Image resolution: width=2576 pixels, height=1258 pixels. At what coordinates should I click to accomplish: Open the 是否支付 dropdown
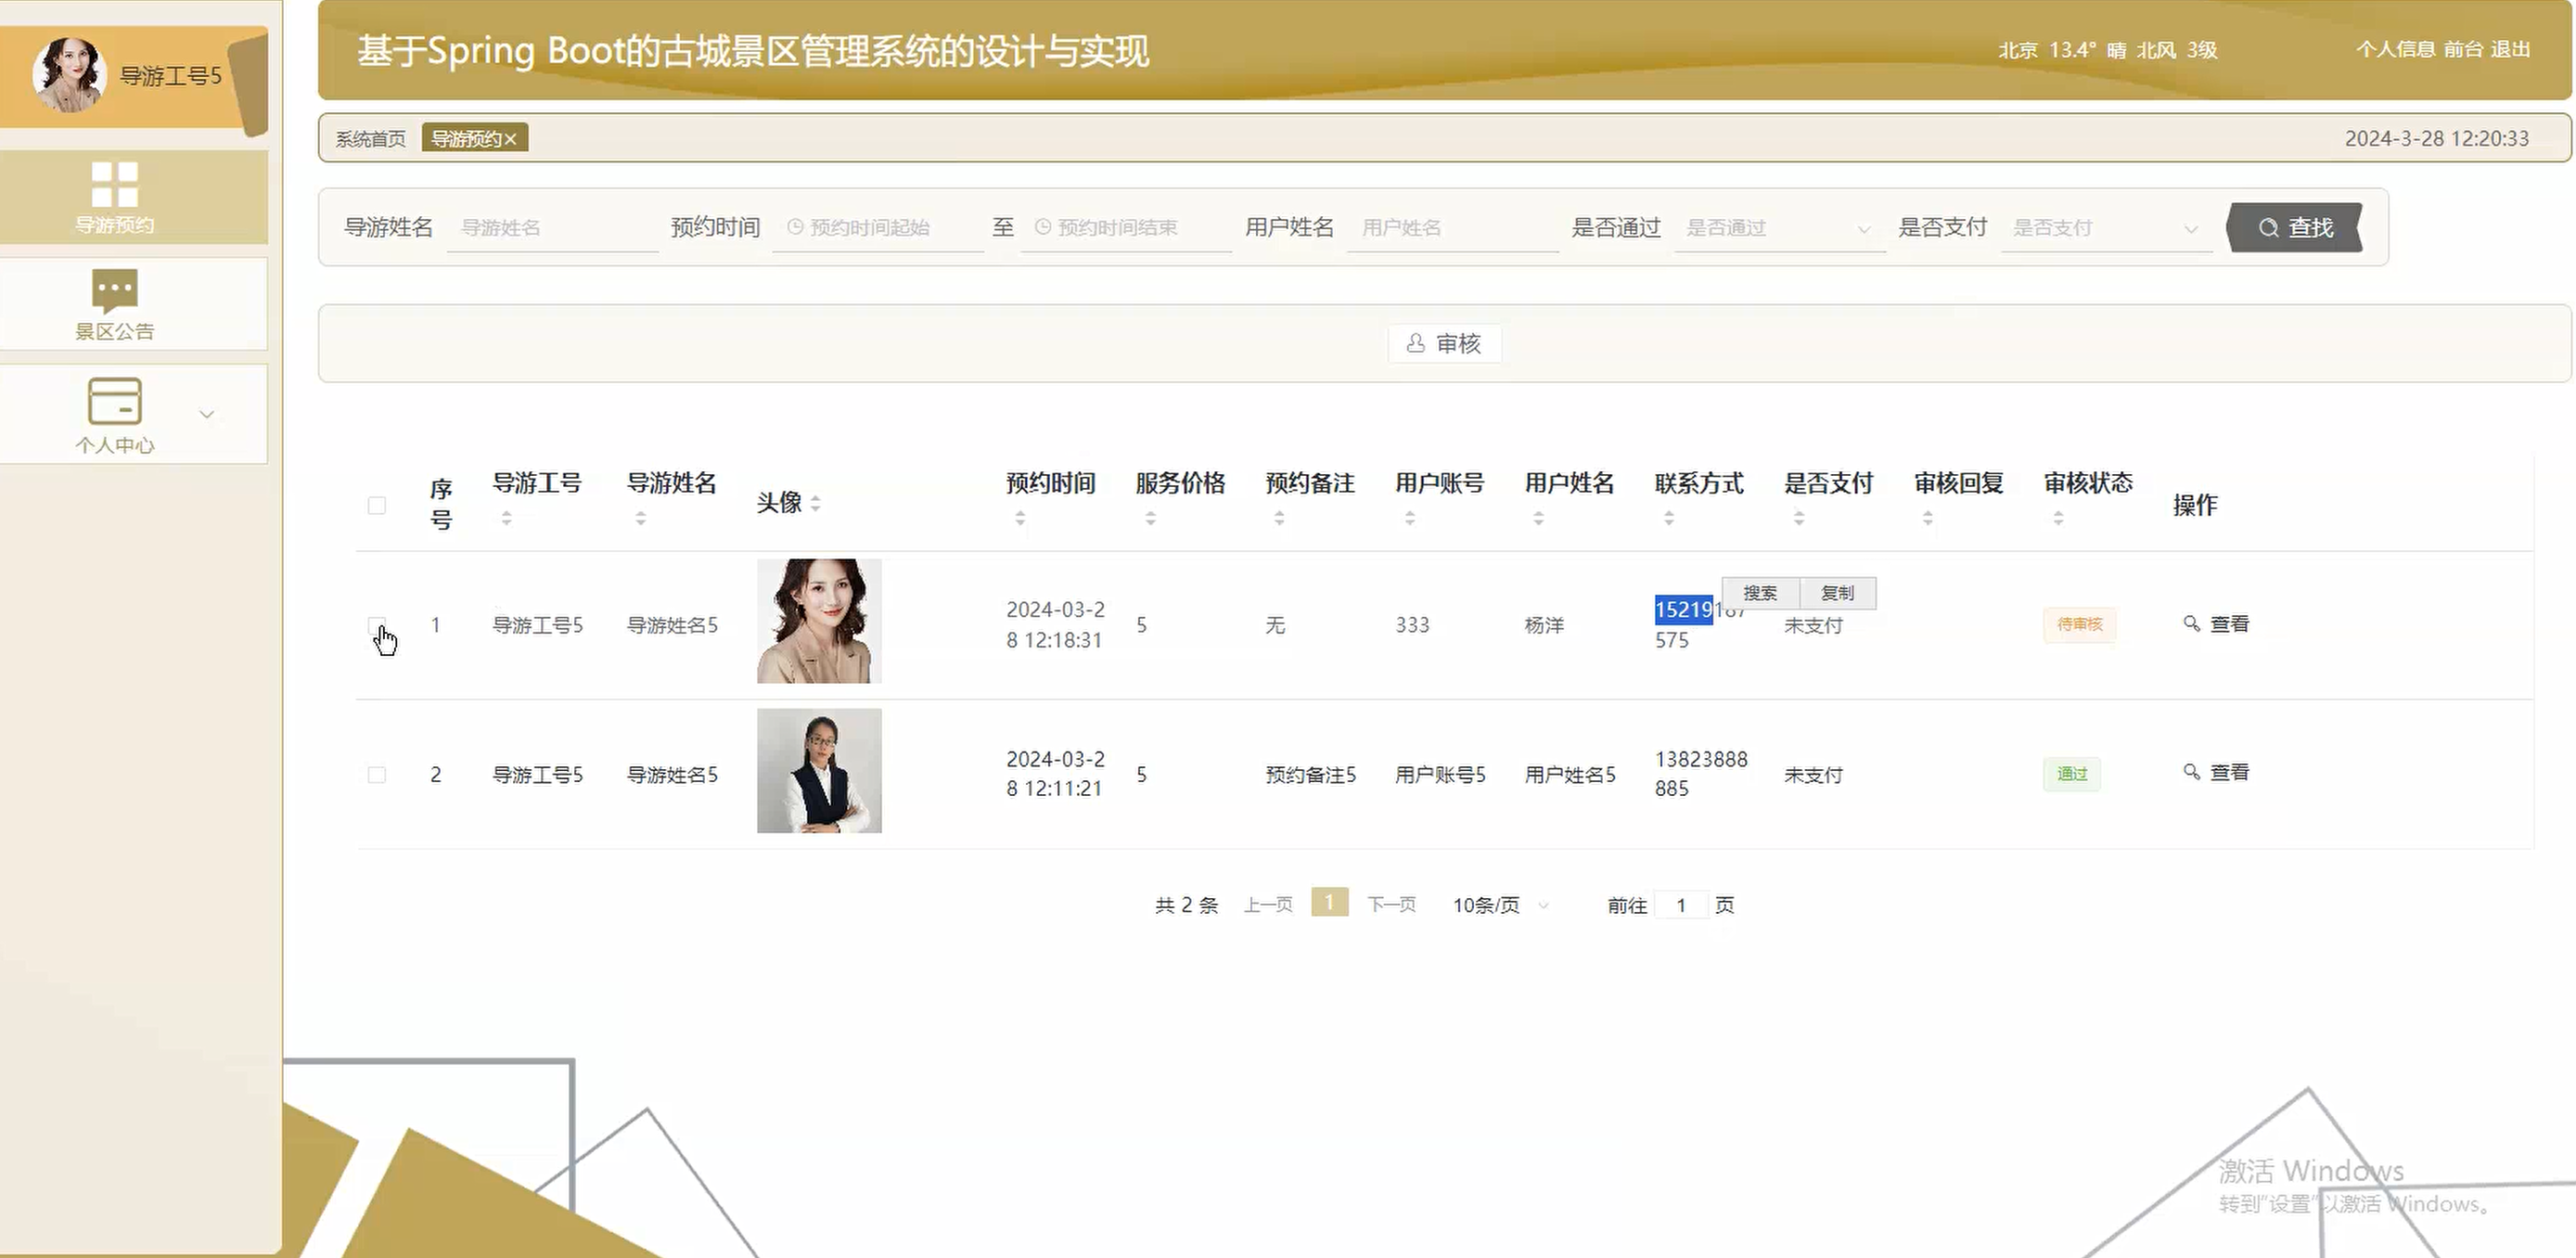[x=2107, y=228]
